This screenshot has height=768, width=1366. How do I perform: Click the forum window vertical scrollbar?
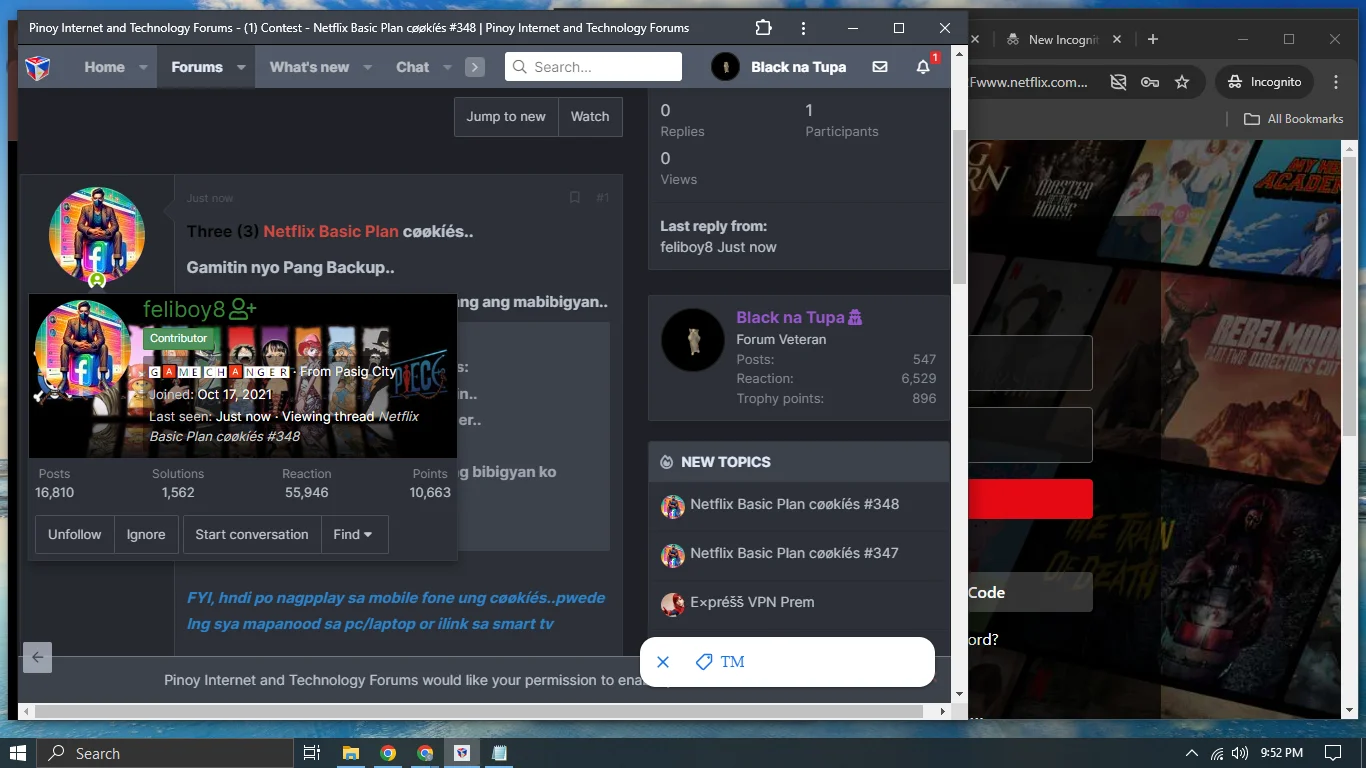(x=959, y=206)
